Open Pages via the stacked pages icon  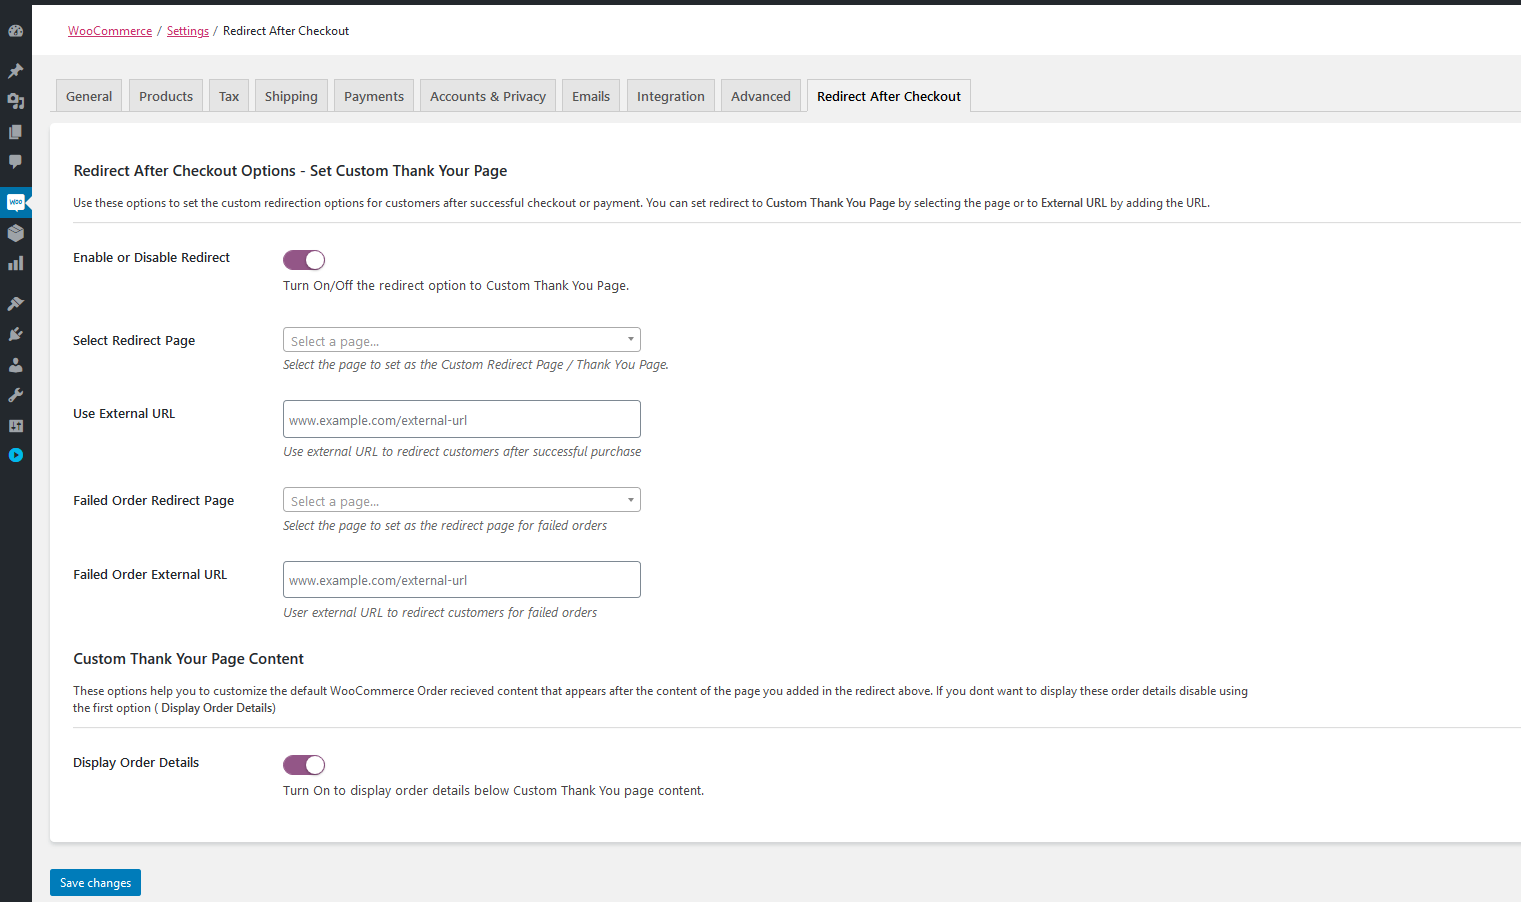coord(15,132)
